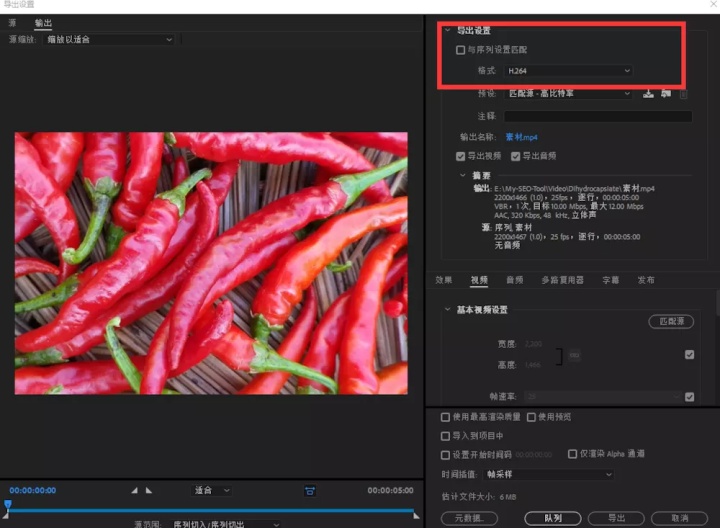Click the 宽度 value field
The height and width of the screenshot is (528, 720).
[x=533, y=344]
